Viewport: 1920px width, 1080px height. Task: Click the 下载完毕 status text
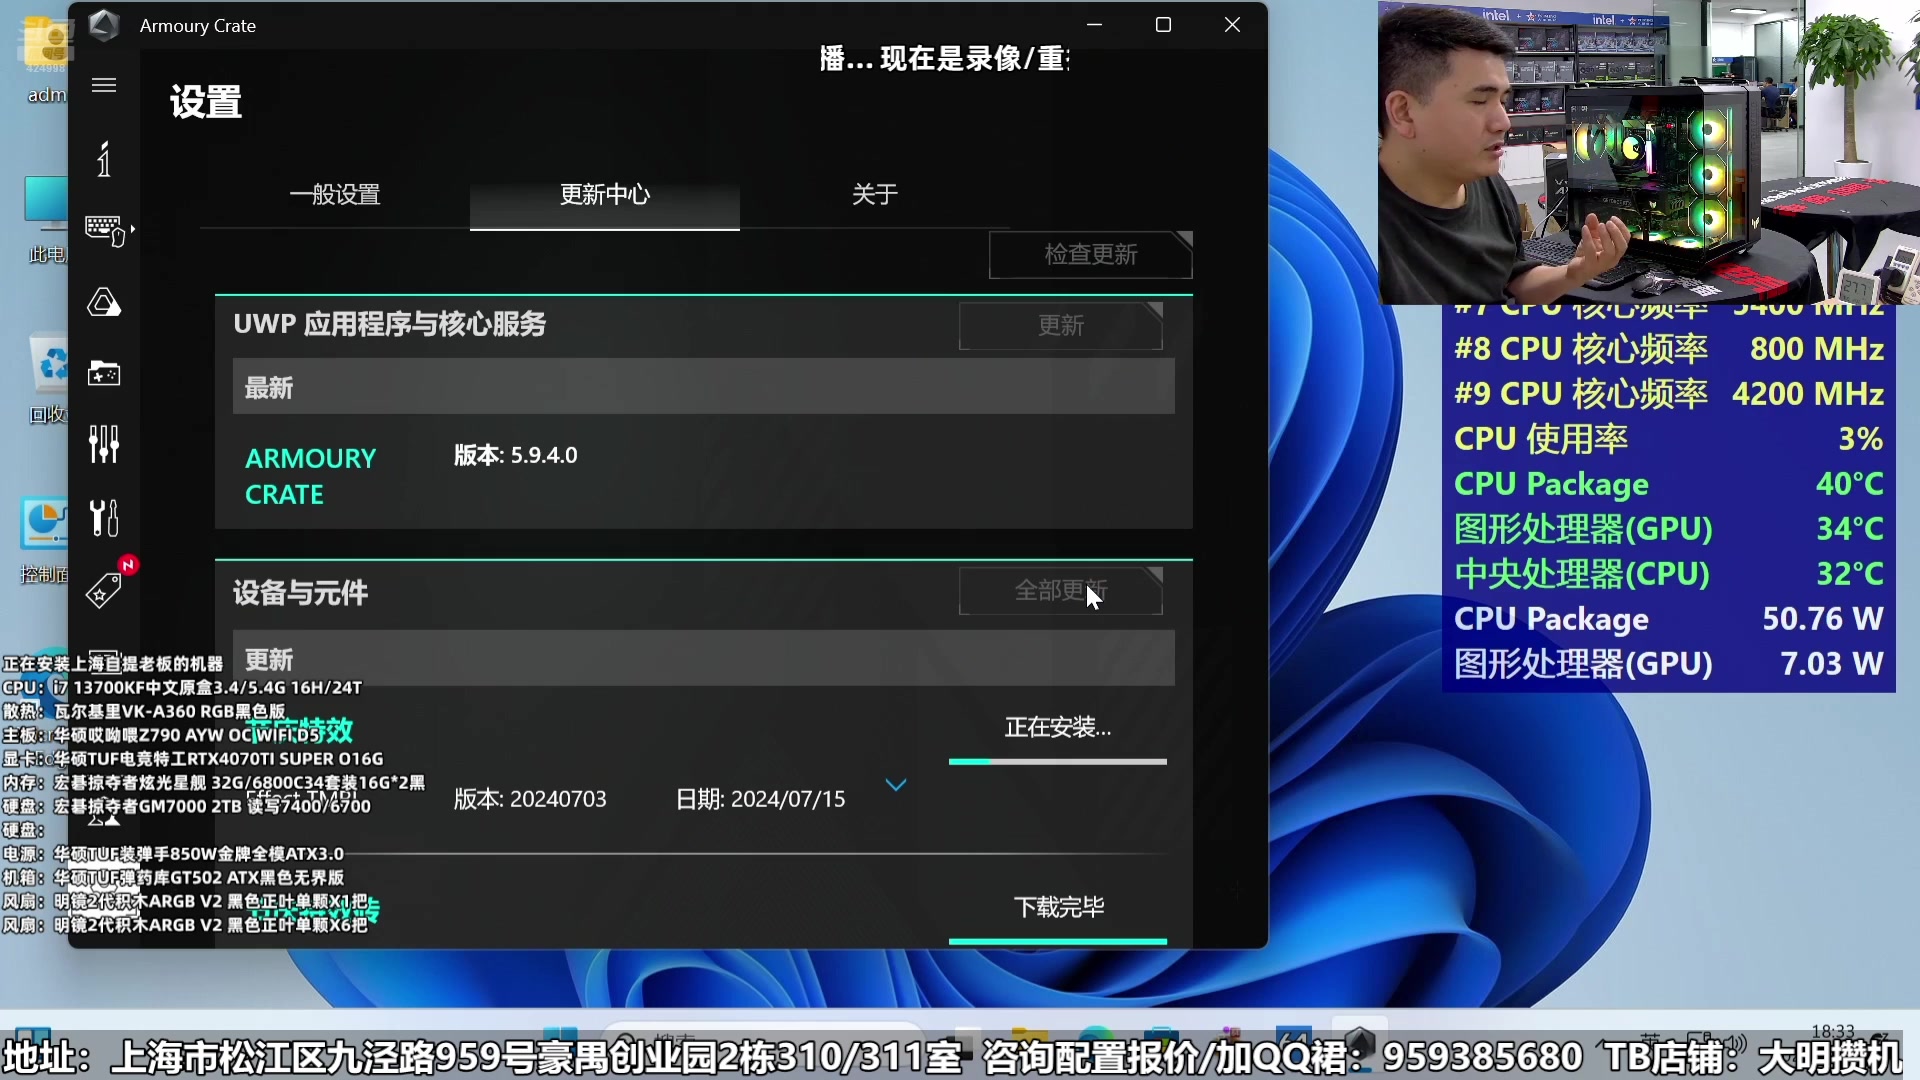click(x=1059, y=907)
